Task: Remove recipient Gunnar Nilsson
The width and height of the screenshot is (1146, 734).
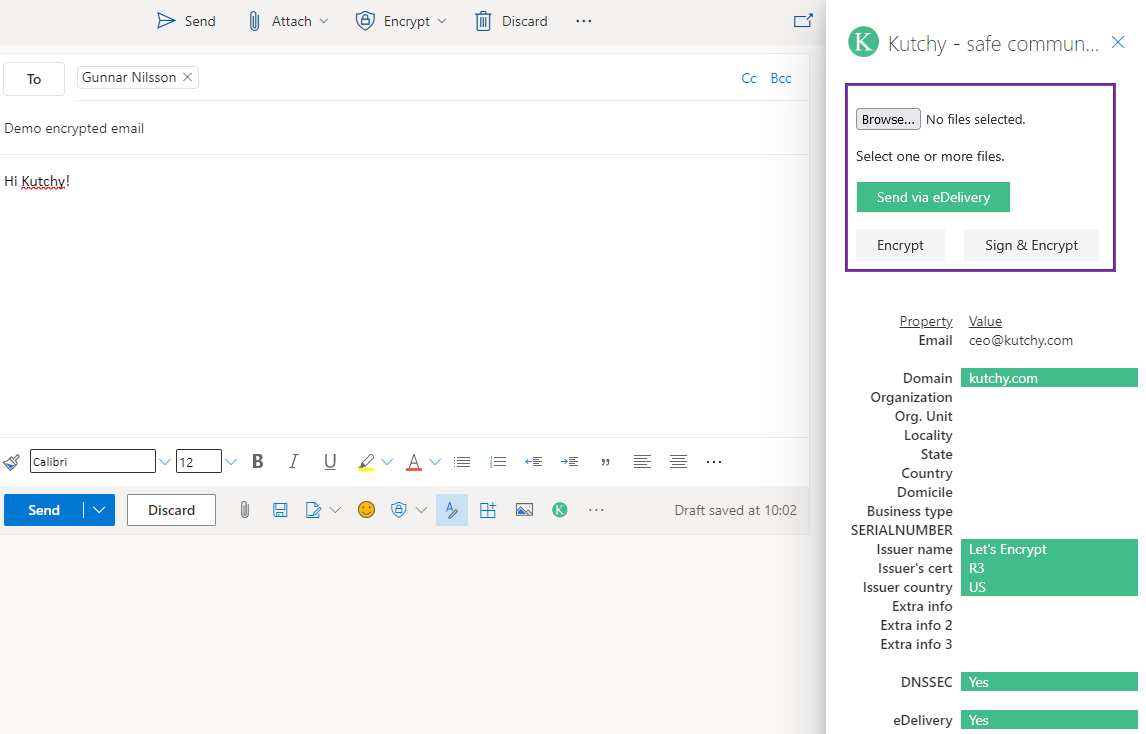Action: [x=188, y=77]
